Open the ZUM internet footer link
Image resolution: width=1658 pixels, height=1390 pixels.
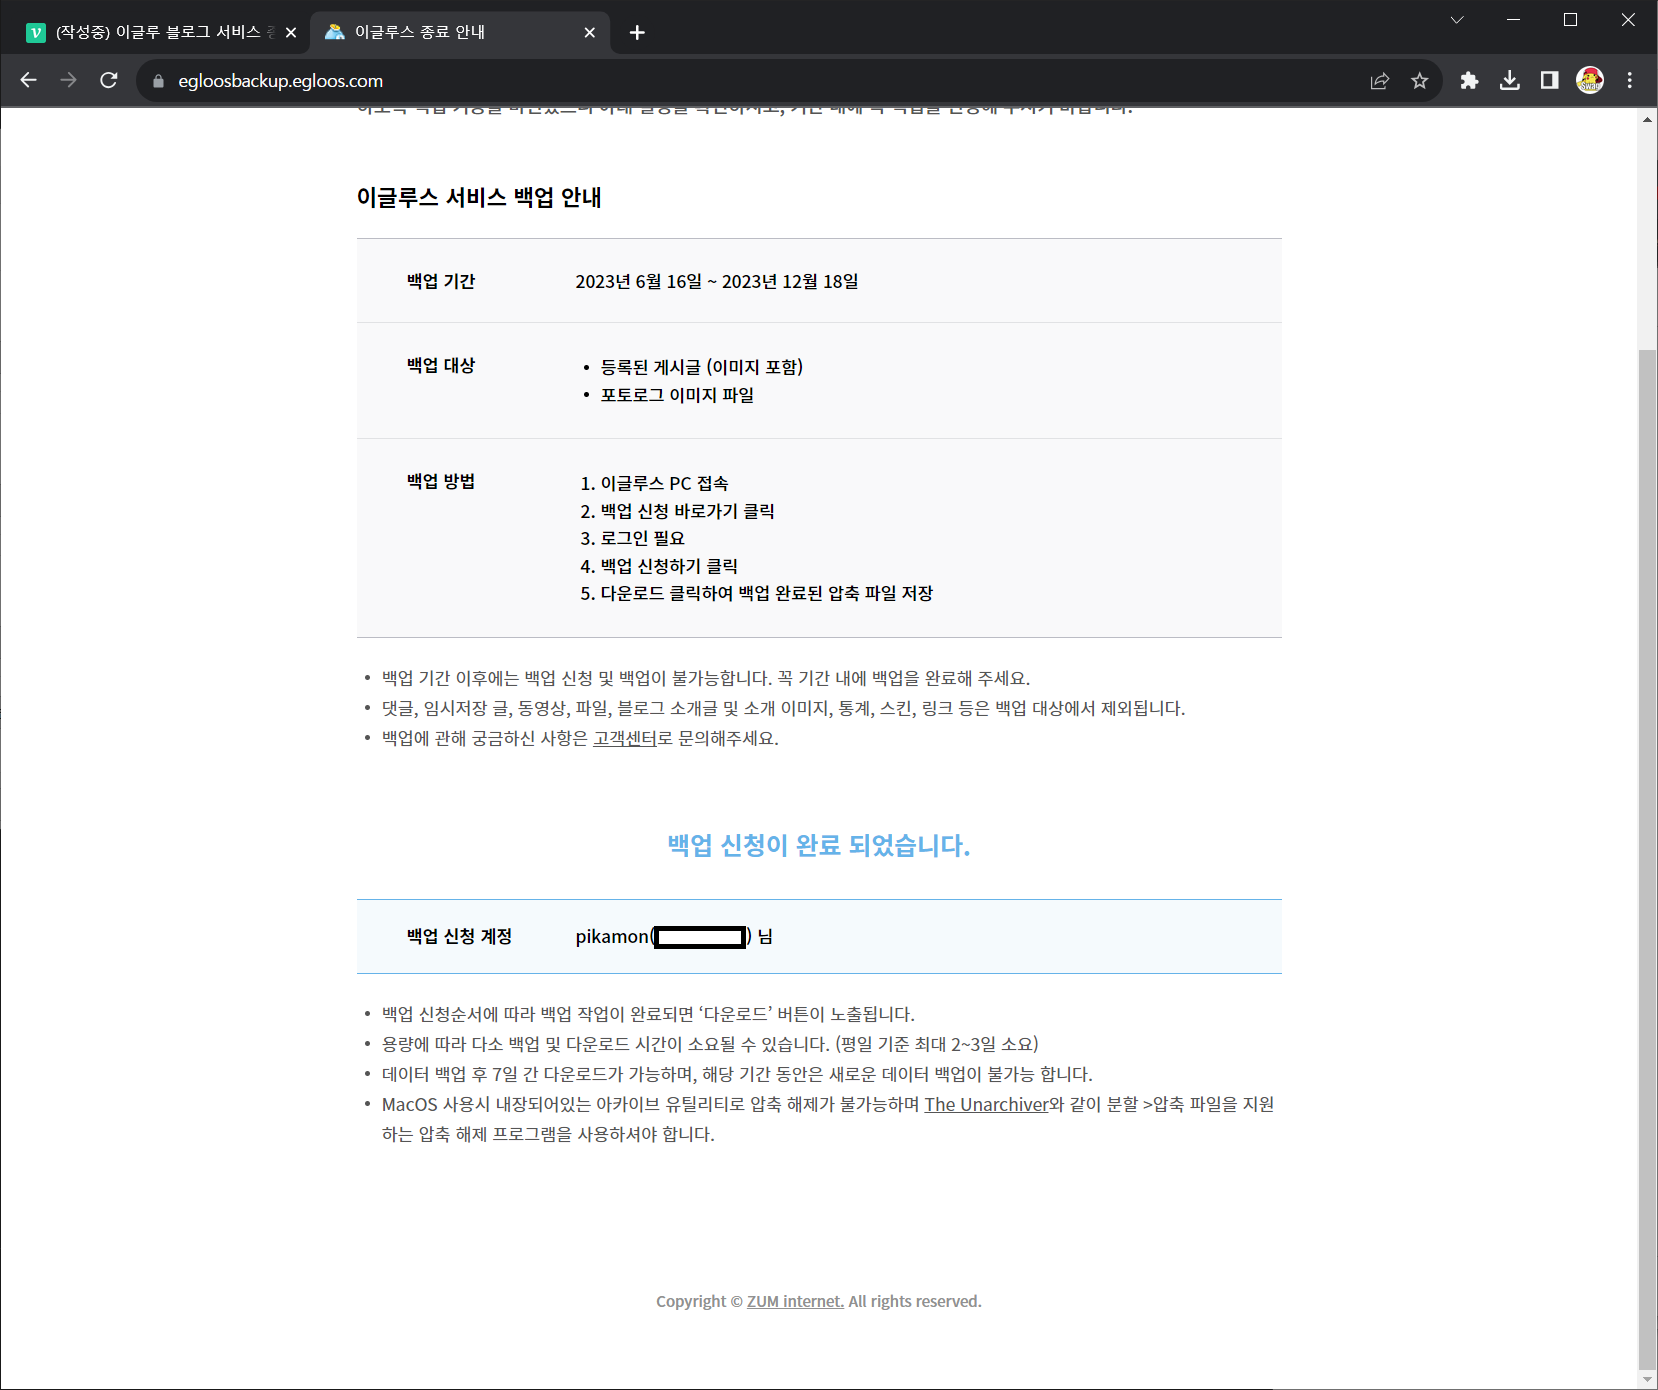[795, 1301]
